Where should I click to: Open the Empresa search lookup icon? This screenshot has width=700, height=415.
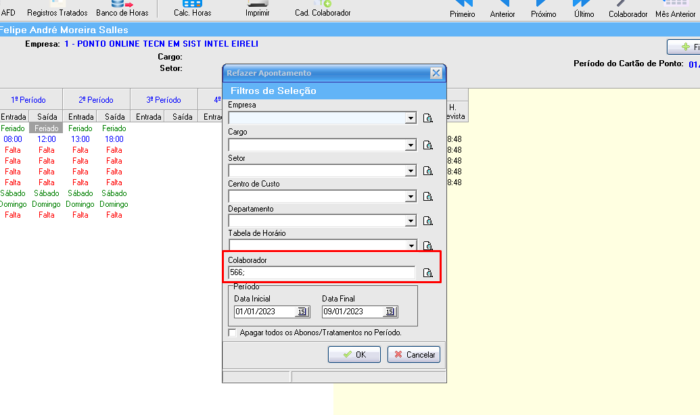click(x=428, y=118)
